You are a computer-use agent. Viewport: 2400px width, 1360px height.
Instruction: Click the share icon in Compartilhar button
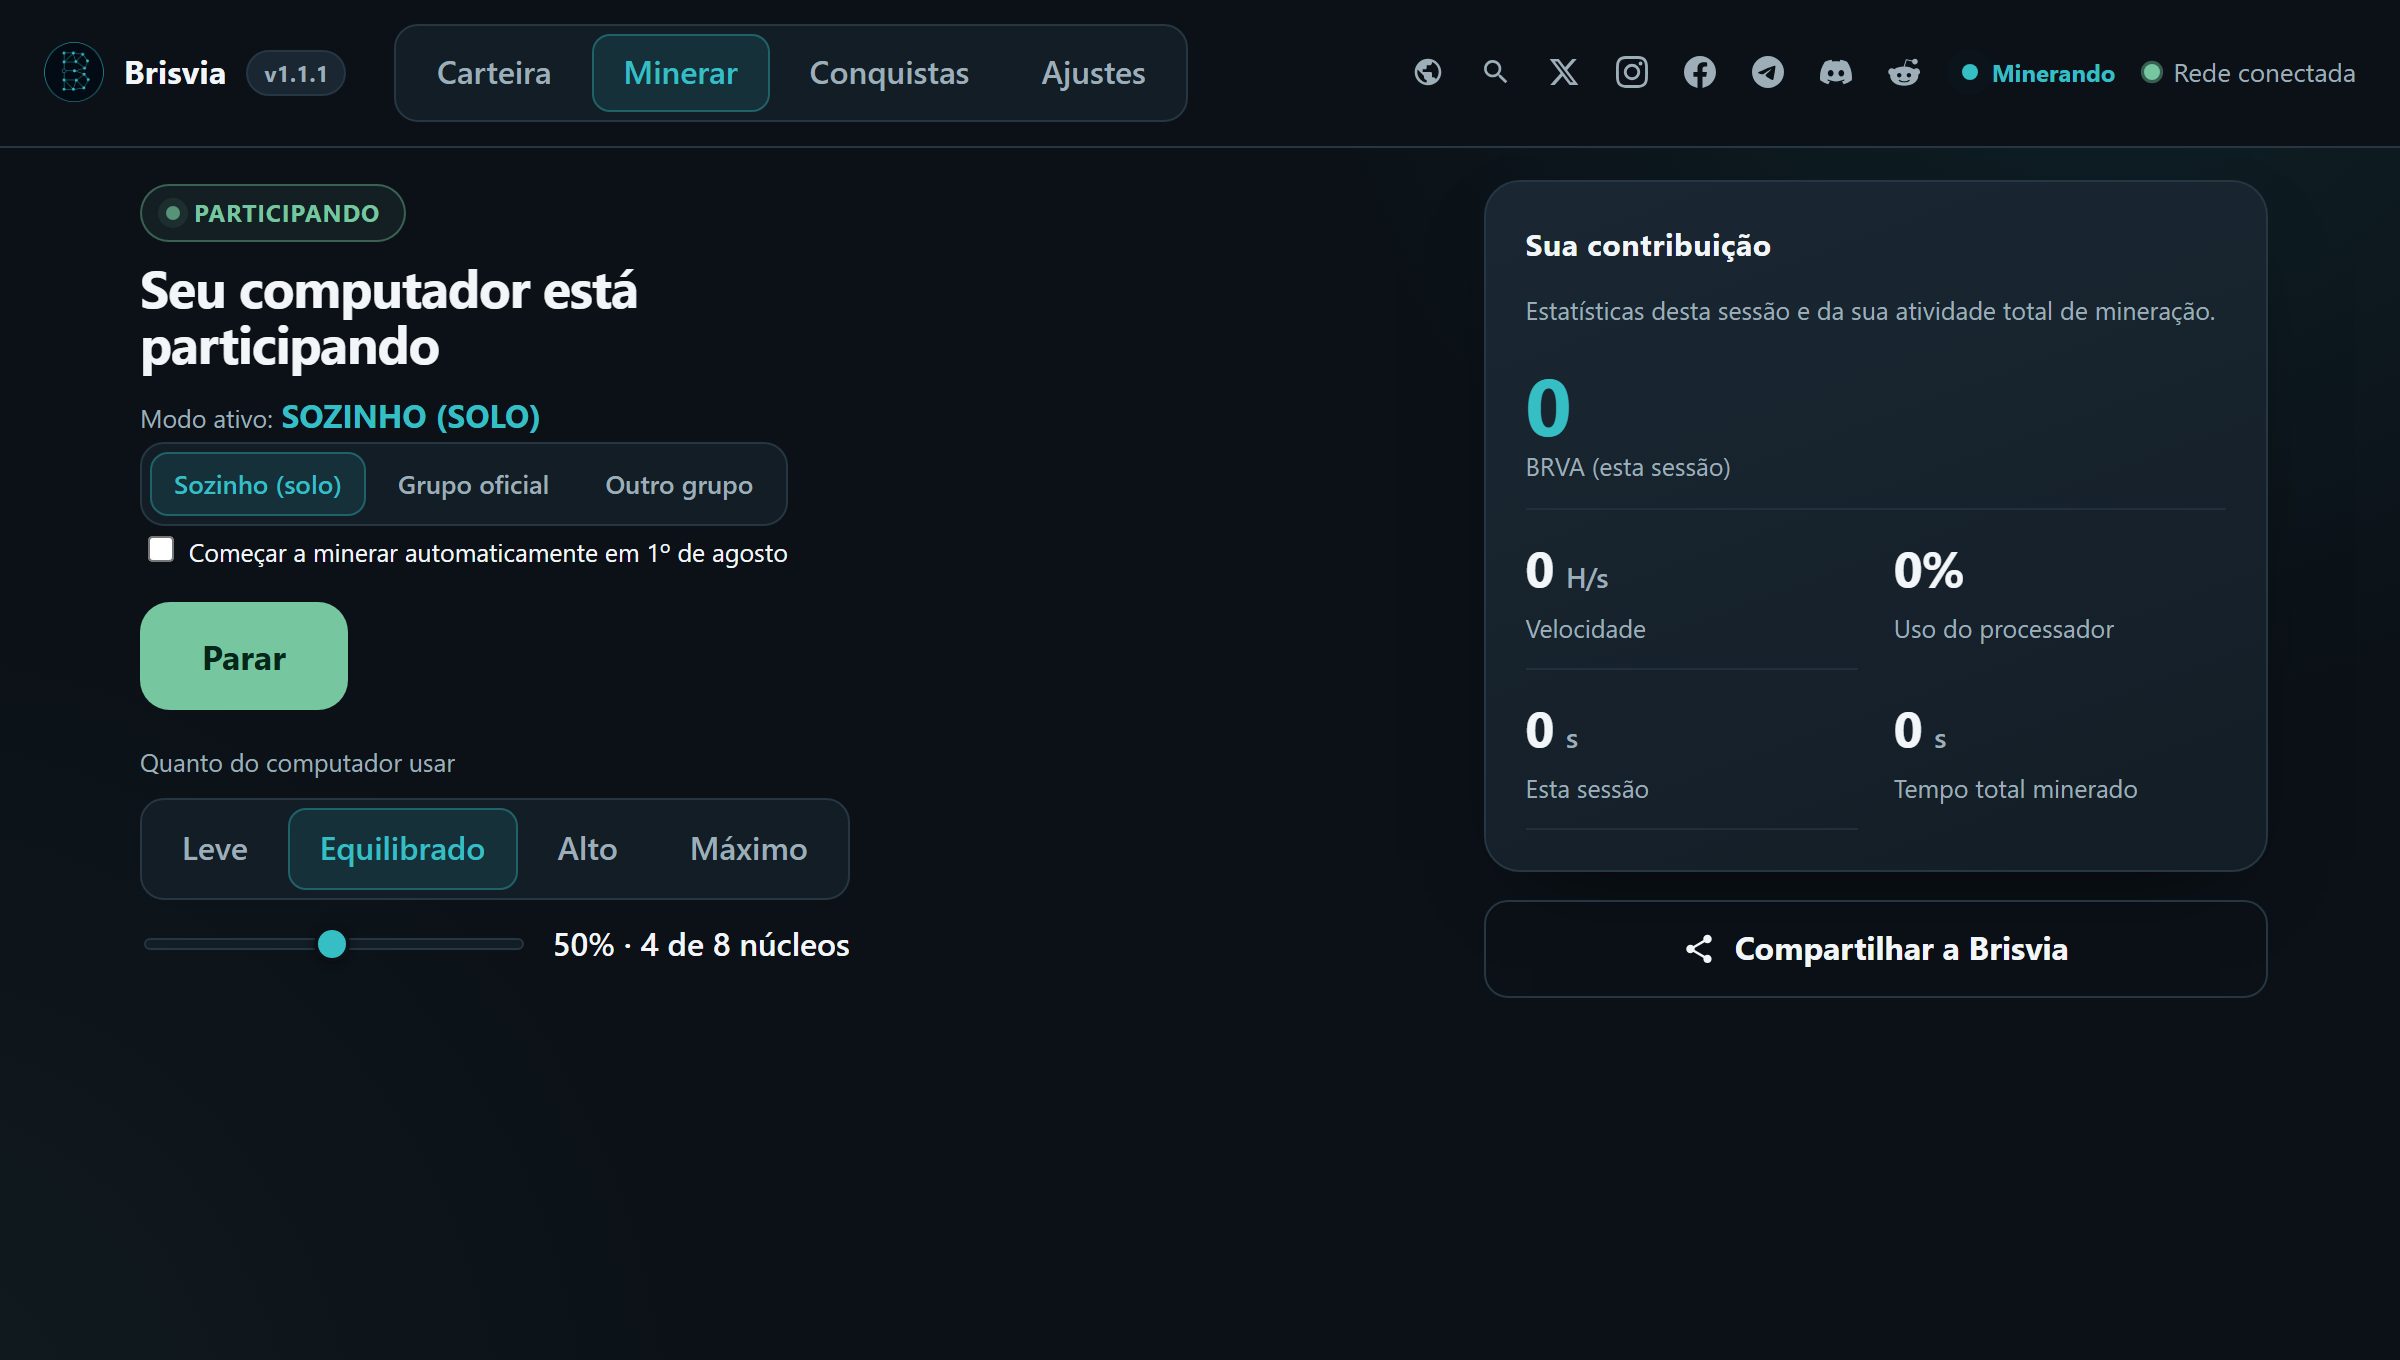(1698, 949)
